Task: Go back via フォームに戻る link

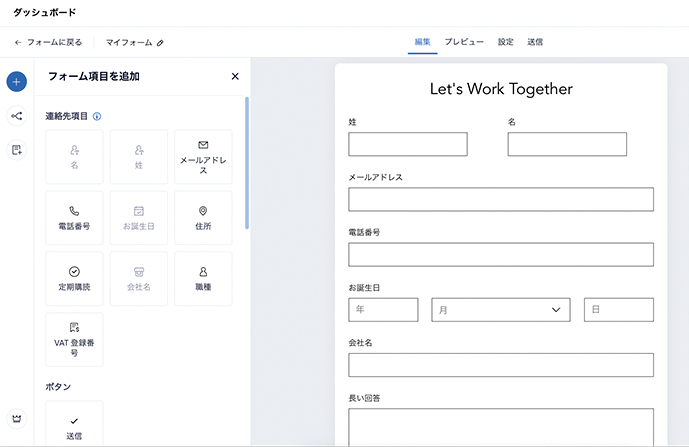Action: (x=48, y=42)
